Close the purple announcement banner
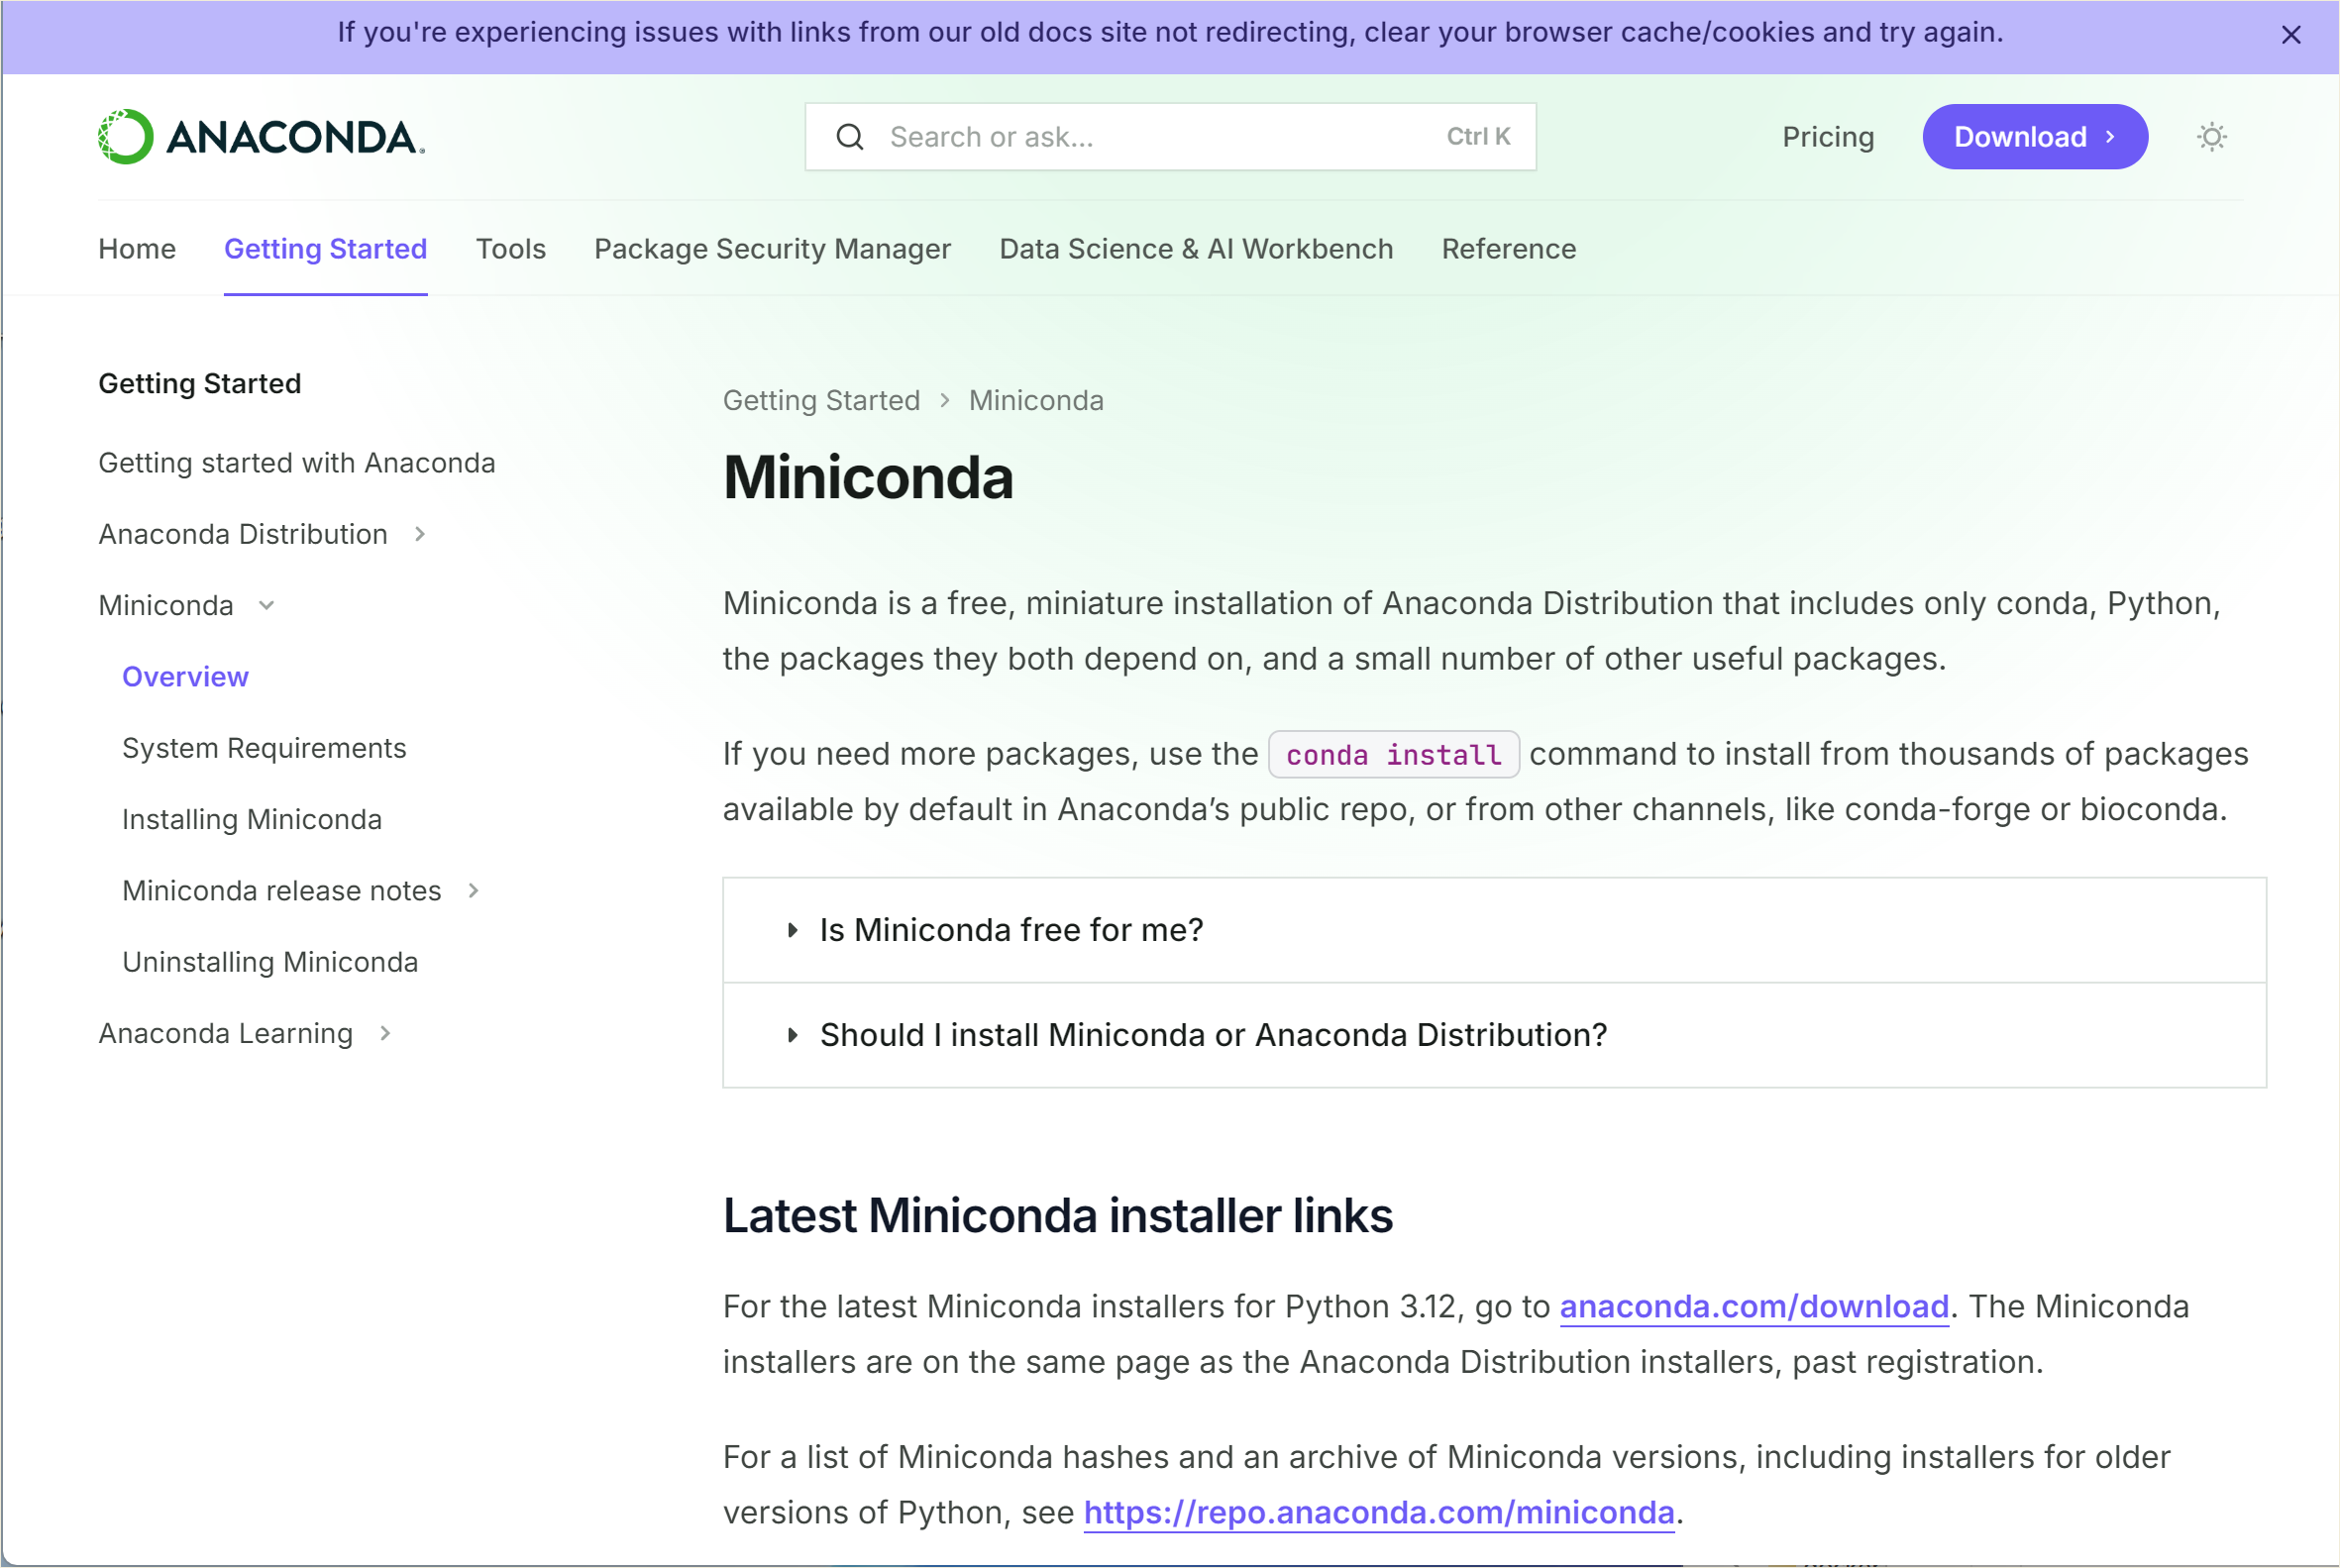The width and height of the screenshot is (2340, 1568). click(x=2290, y=35)
